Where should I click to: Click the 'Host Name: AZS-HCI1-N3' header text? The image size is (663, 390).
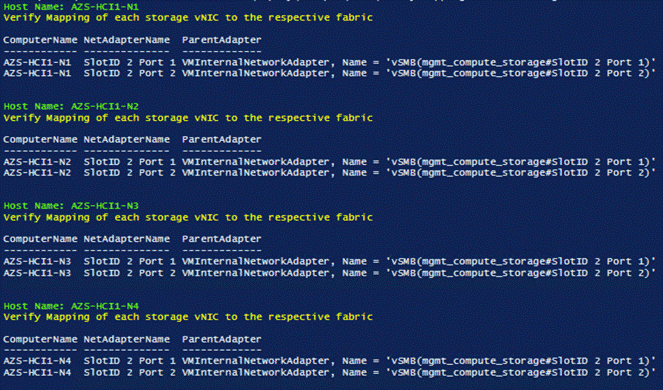(x=71, y=206)
